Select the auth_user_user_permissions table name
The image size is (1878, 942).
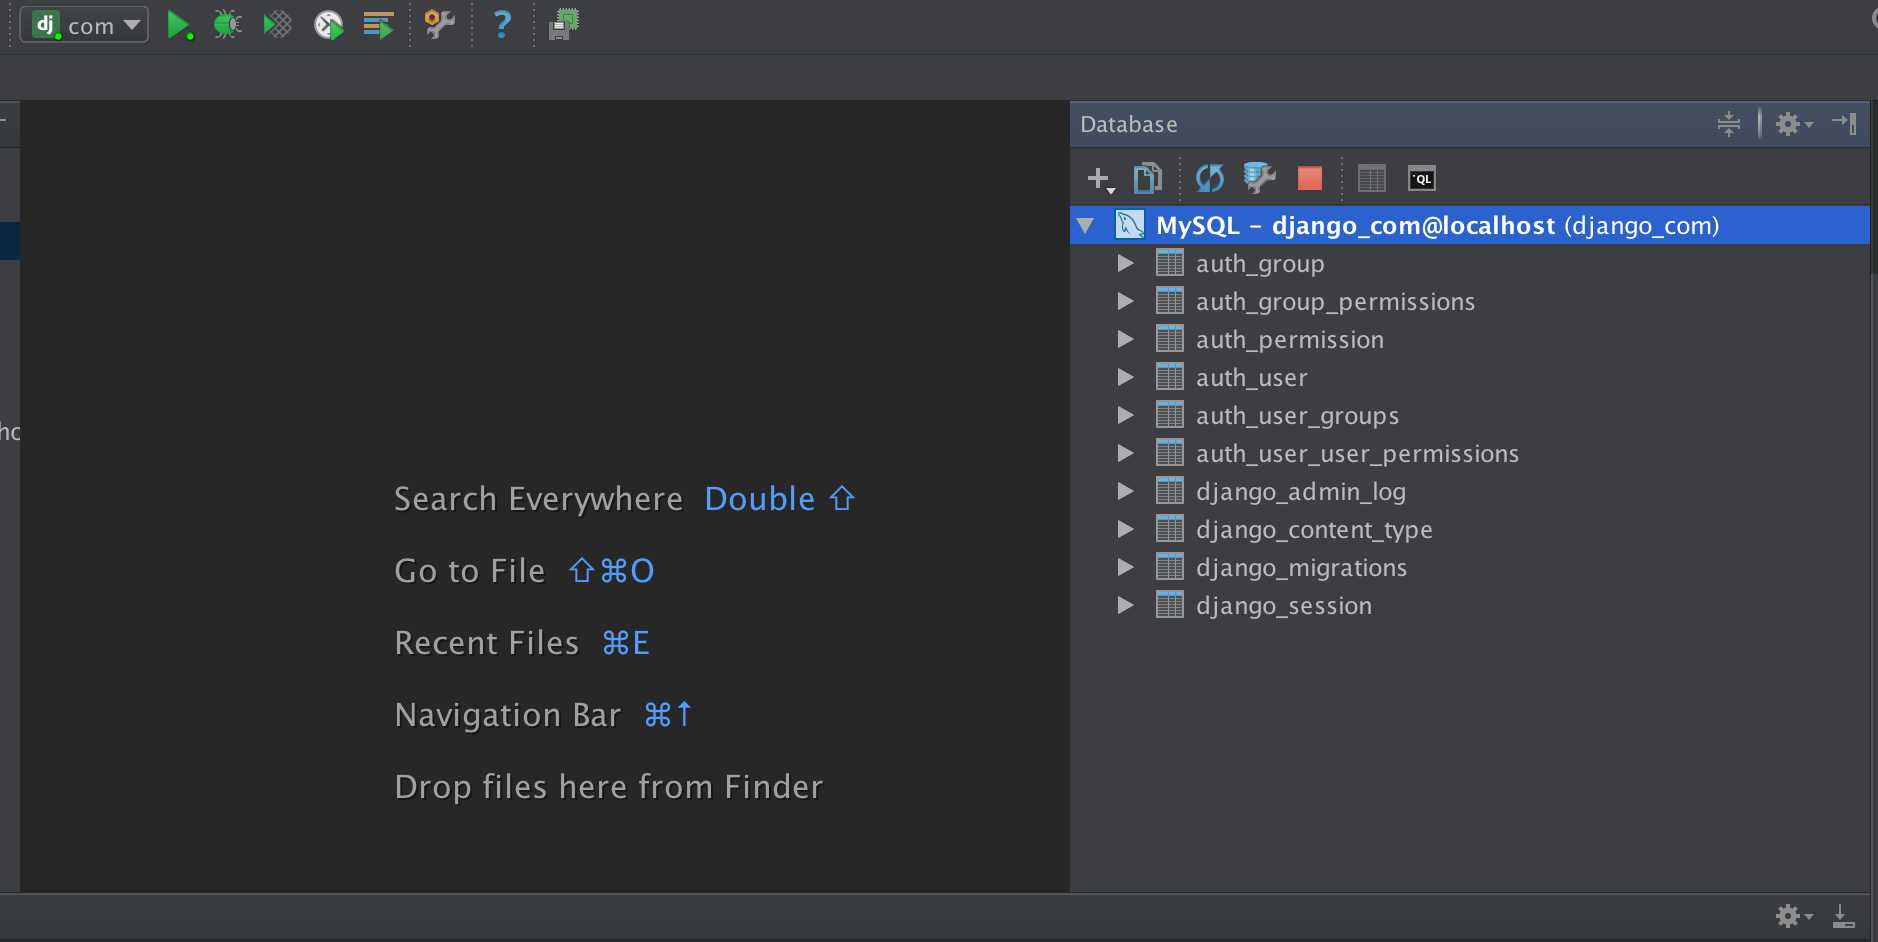(x=1357, y=454)
